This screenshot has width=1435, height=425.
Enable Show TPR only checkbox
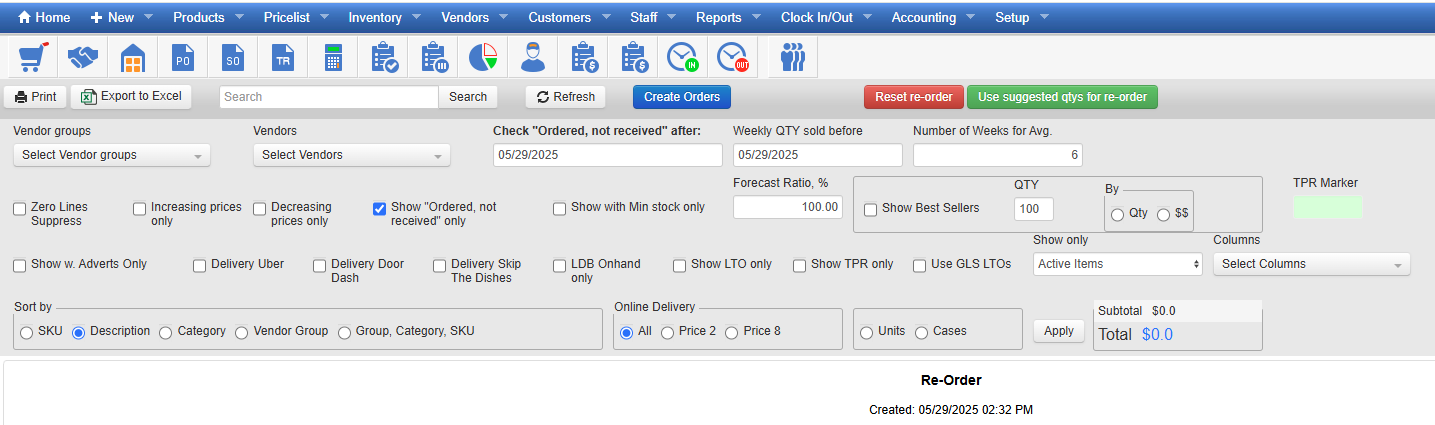[800, 266]
